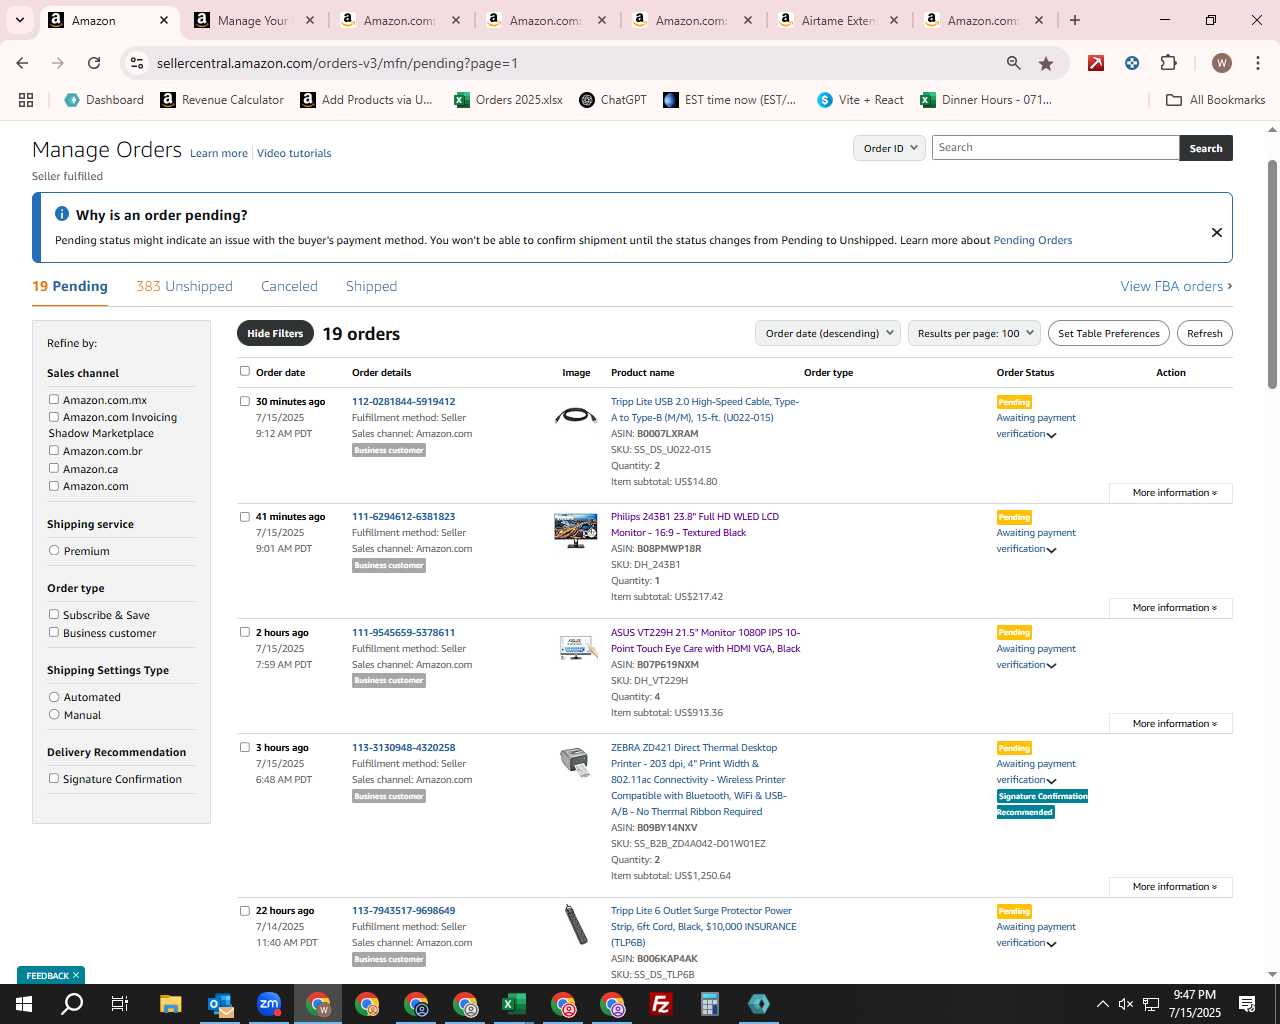This screenshot has width=1280, height=1024.
Task: Open the Extensions puzzle icon
Action: point(1168,63)
